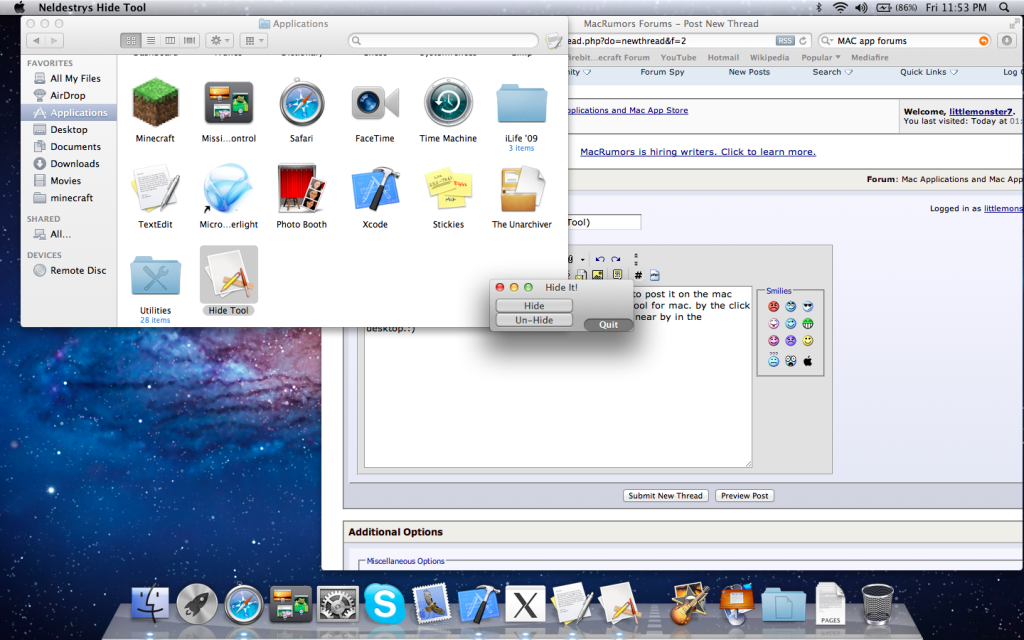1024x640 pixels.
Task: Select Documents in Finder sidebar
Action: [69, 146]
